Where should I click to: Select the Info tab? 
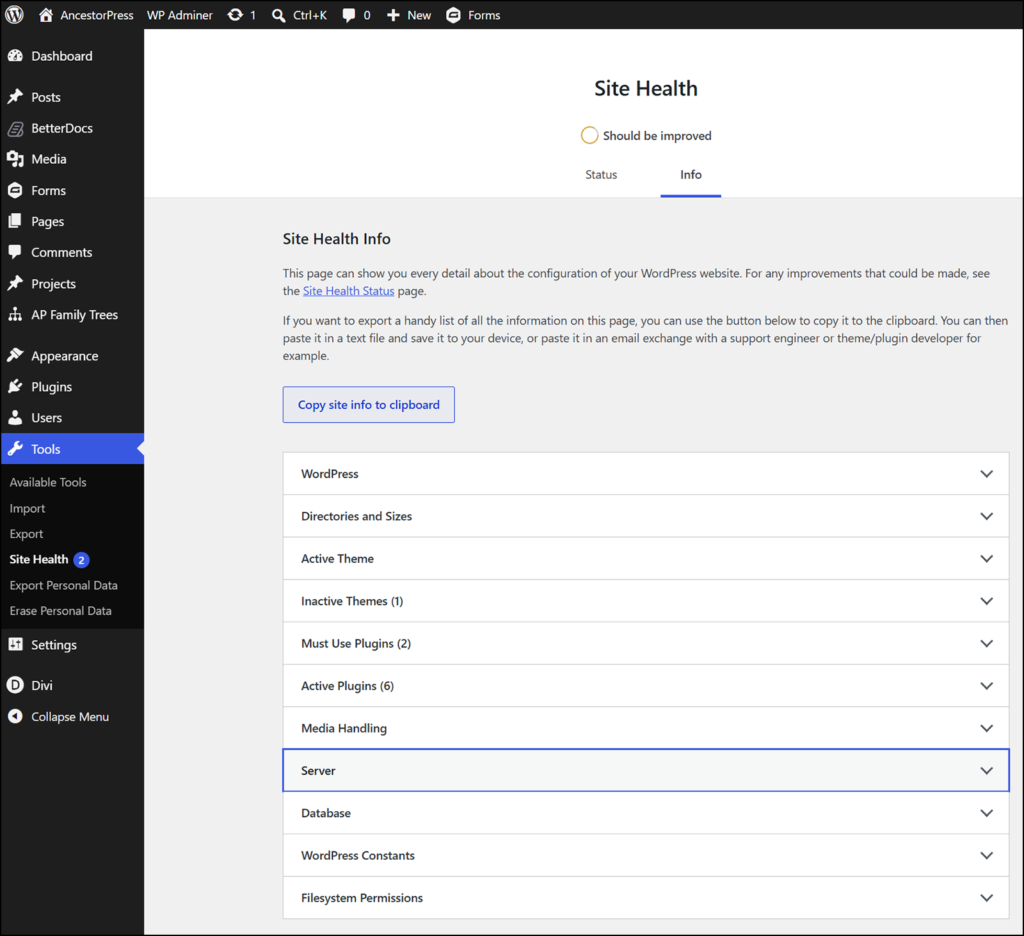click(x=690, y=174)
